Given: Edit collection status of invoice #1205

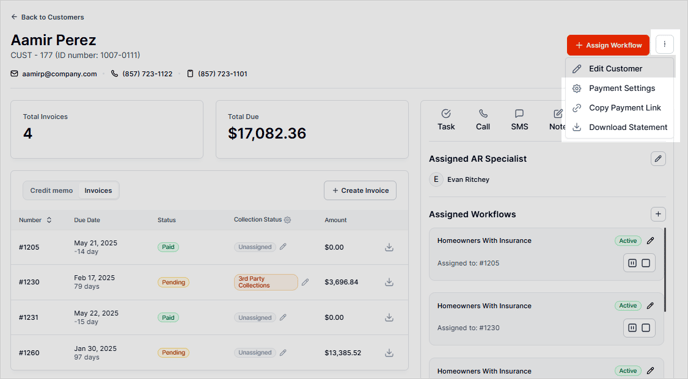Looking at the screenshot, I should (283, 247).
